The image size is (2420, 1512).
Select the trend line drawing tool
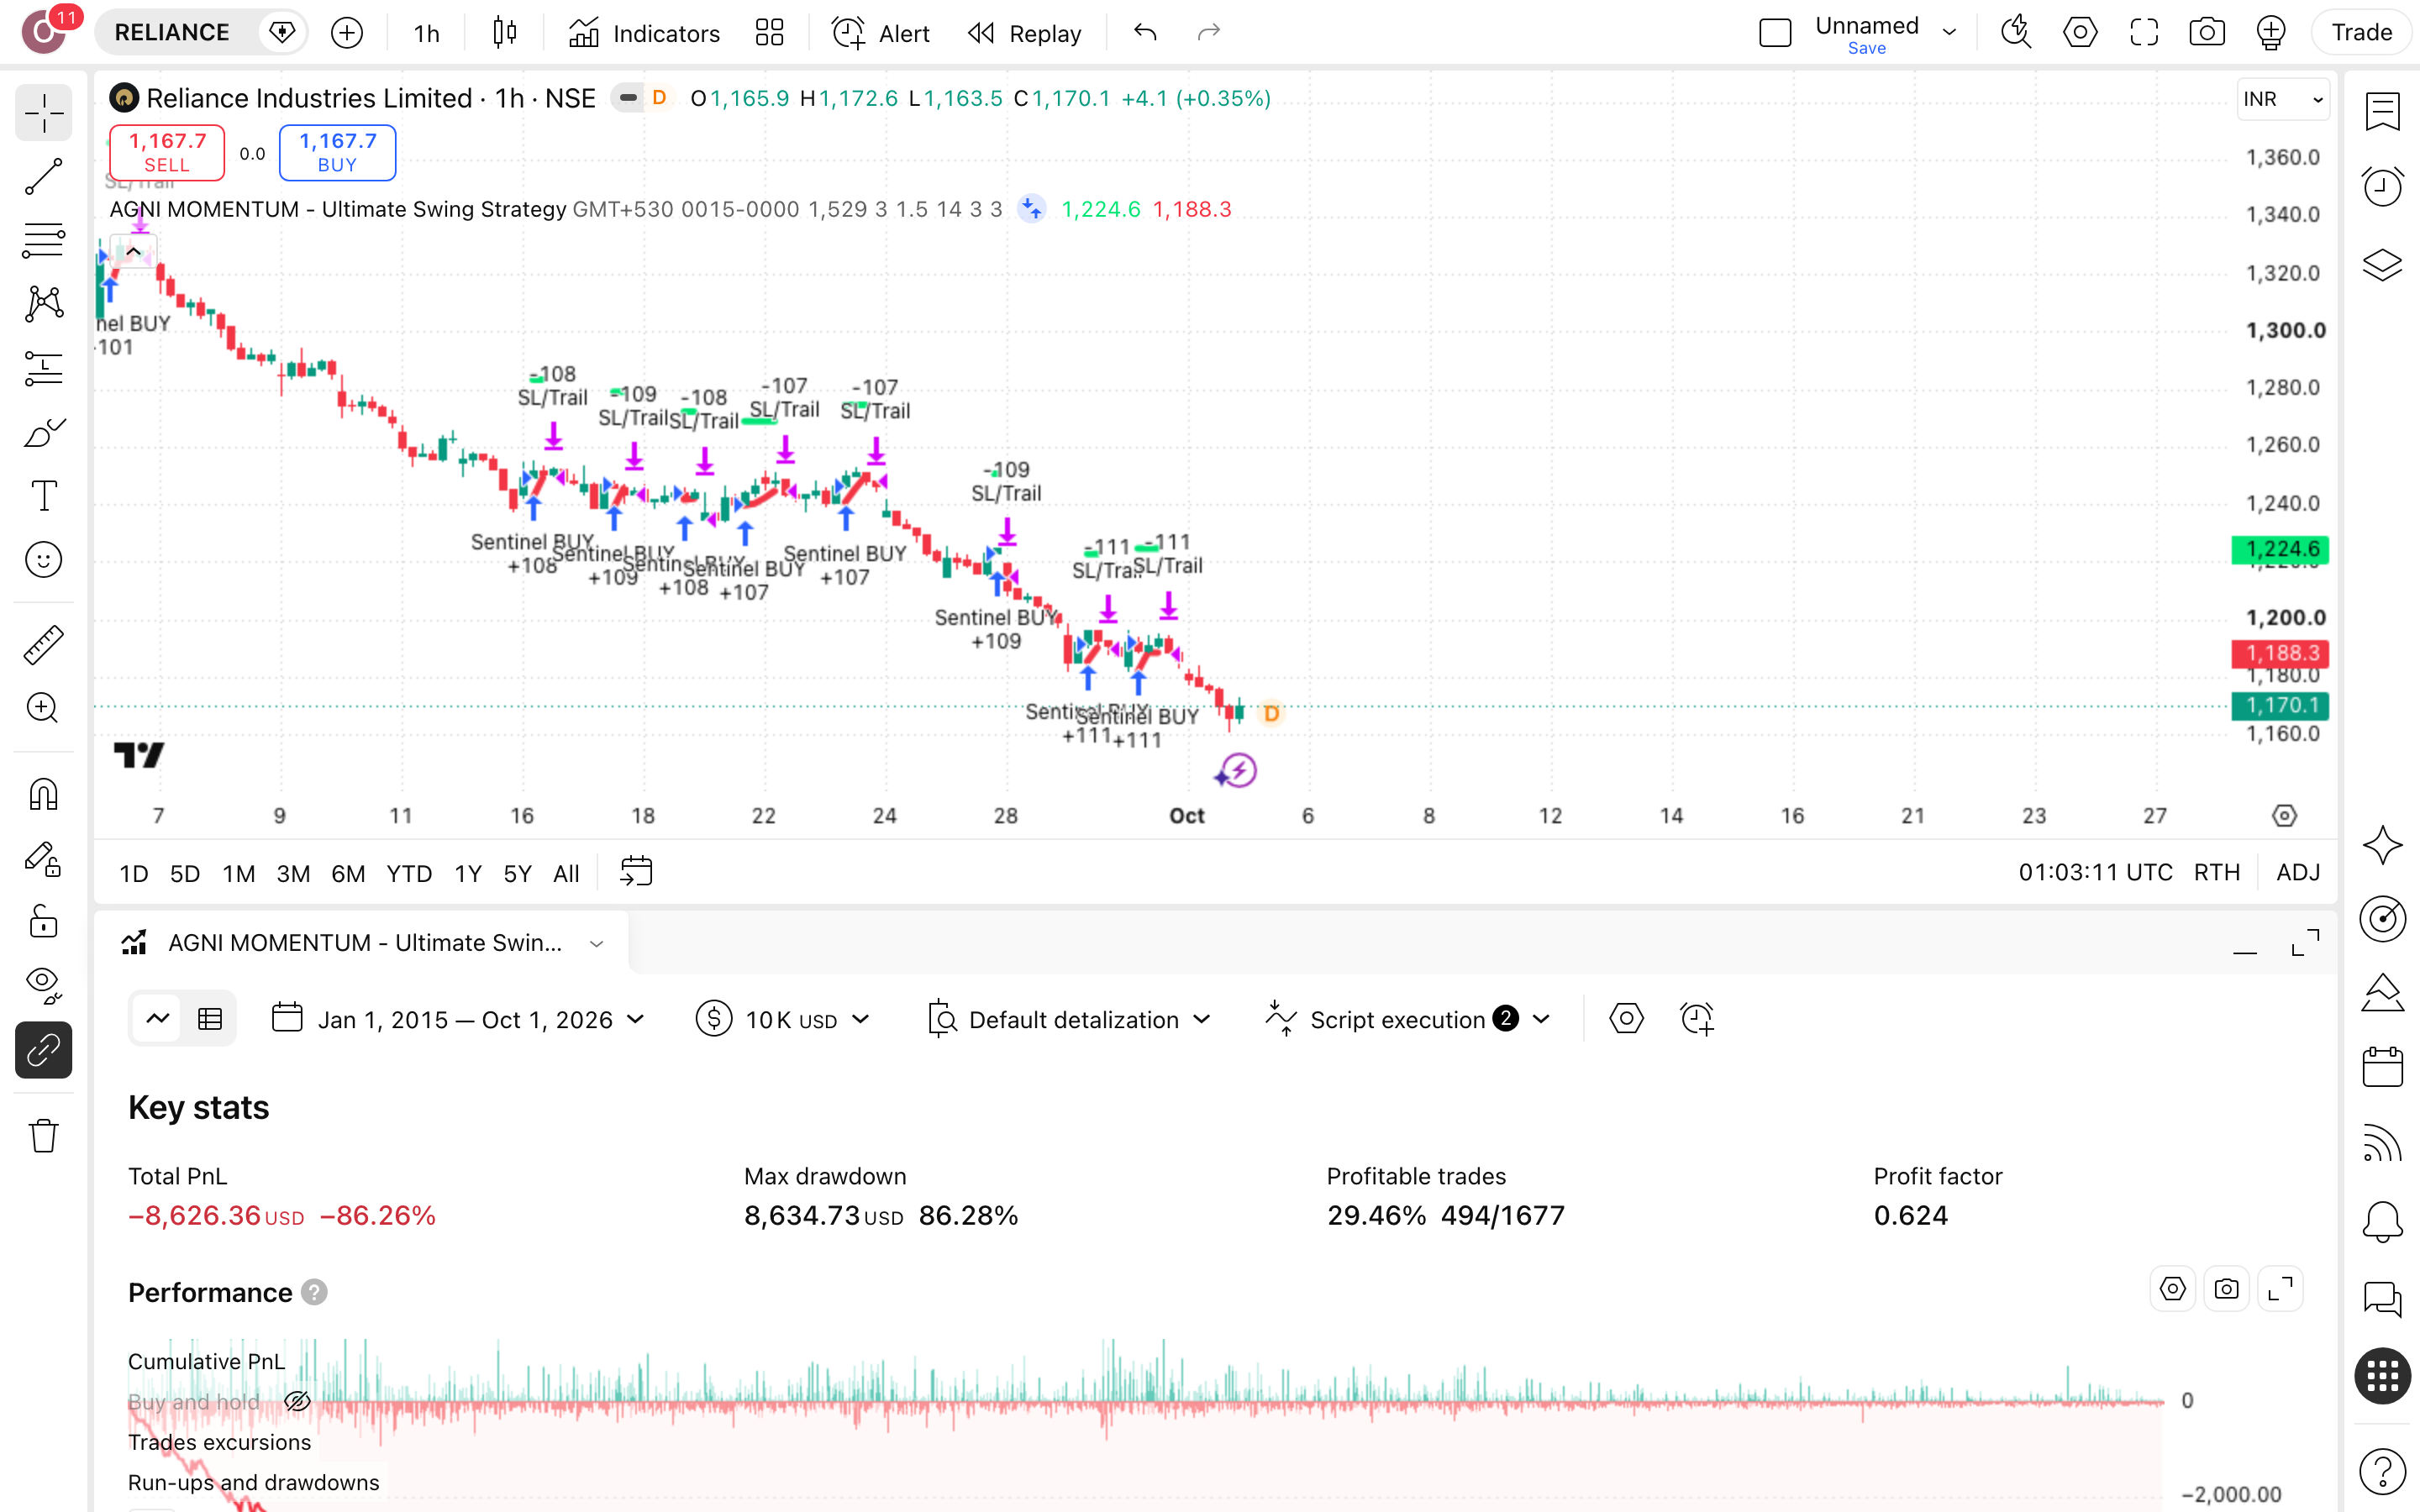click(x=43, y=176)
